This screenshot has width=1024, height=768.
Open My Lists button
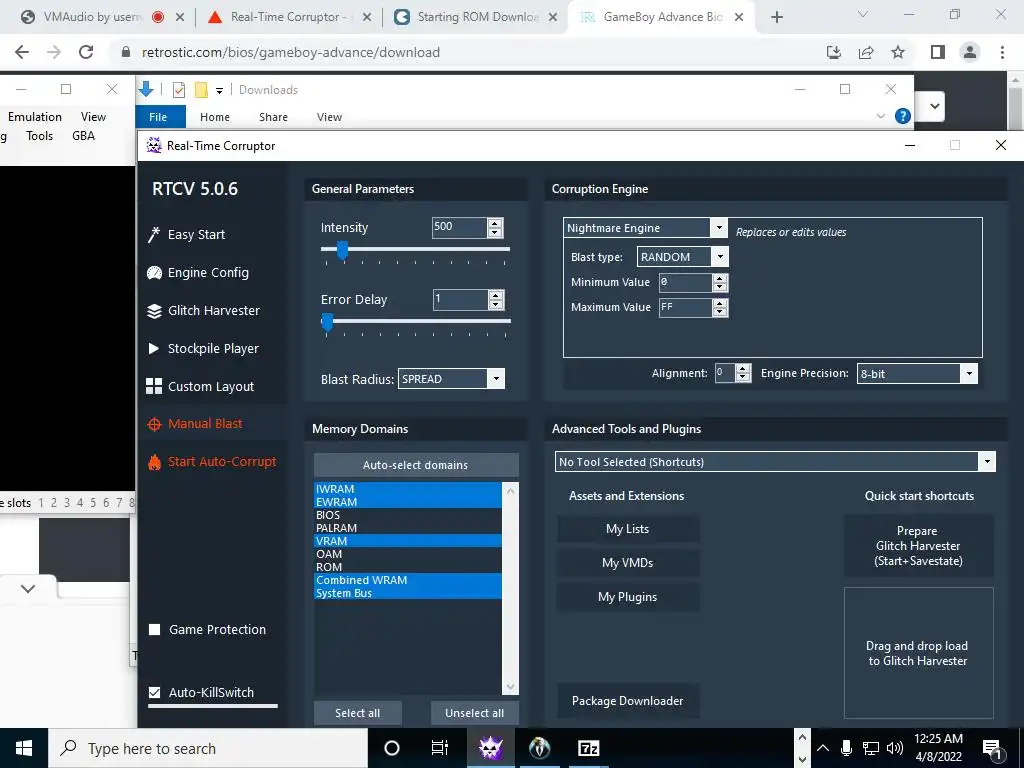pos(628,529)
